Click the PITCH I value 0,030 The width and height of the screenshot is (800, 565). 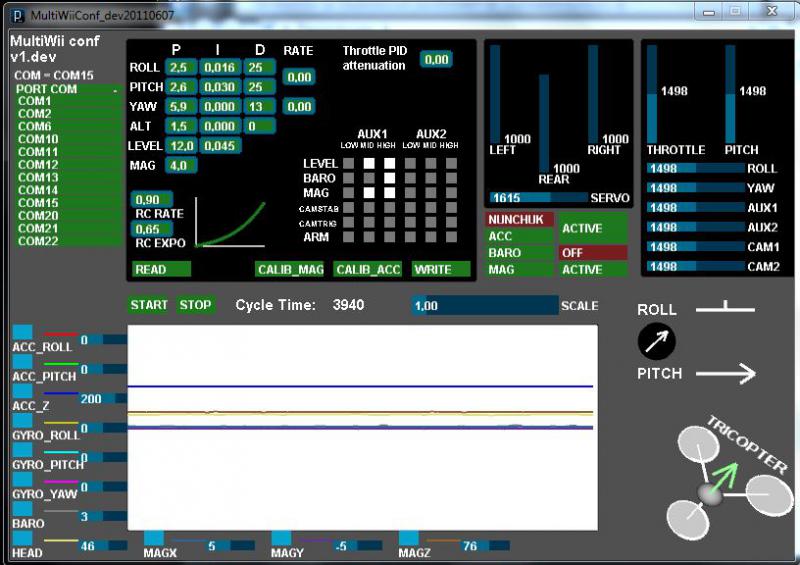tap(219, 87)
